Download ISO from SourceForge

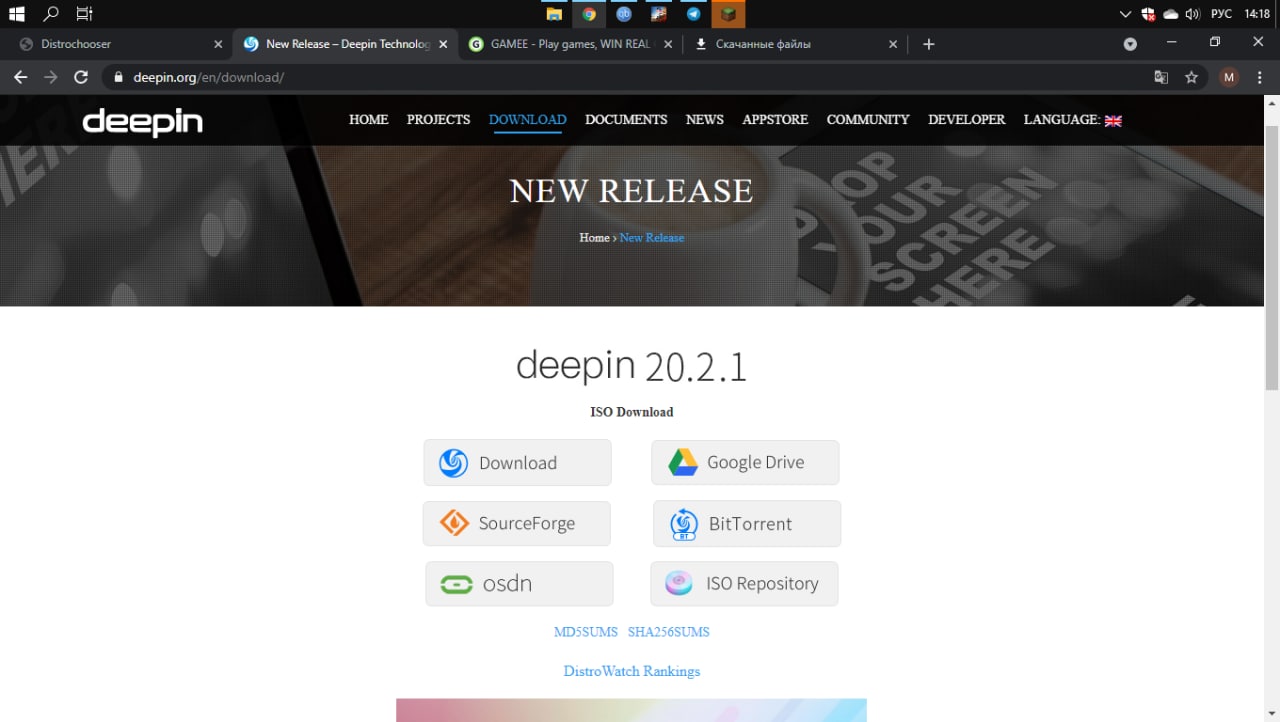516,523
